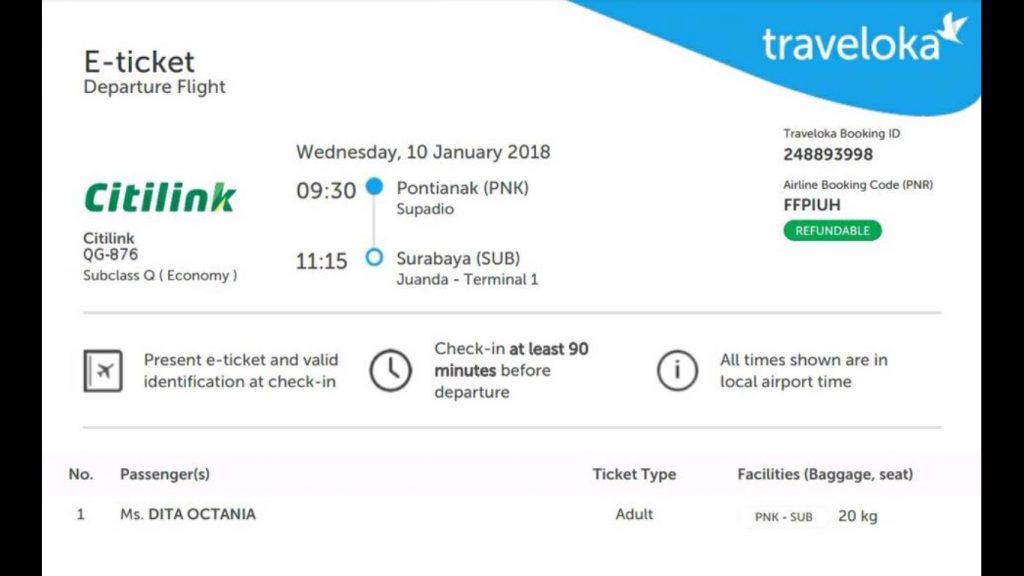
Task: Click Surabaya (SUB) arrival city
Action: [458, 258]
